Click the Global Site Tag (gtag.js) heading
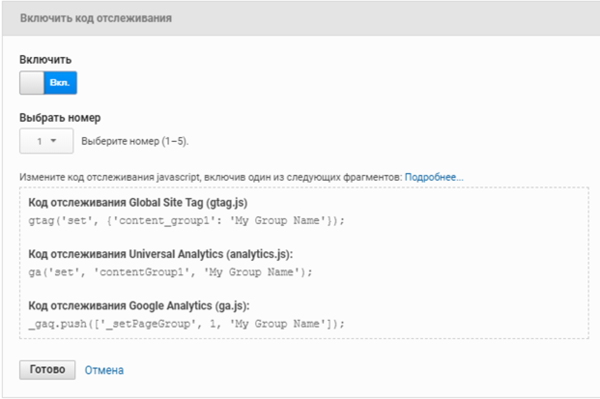 [x=138, y=202]
